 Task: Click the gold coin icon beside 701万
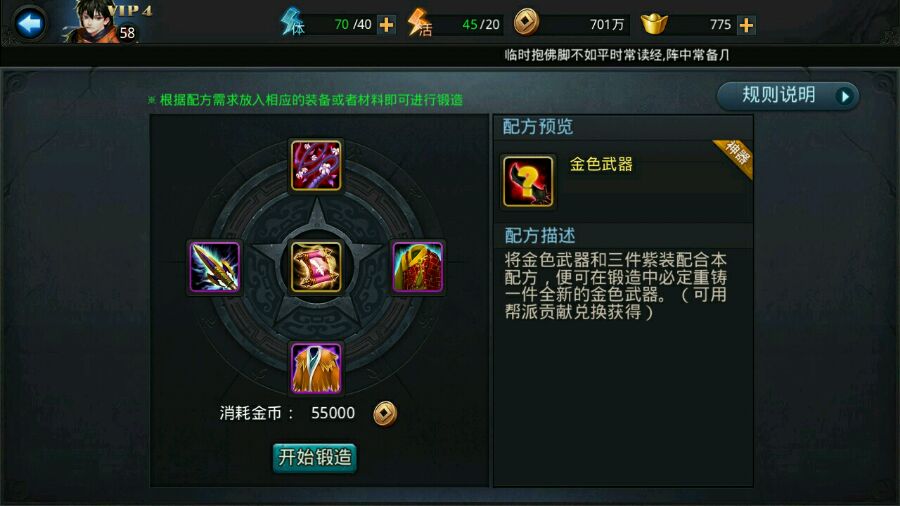click(x=526, y=23)
